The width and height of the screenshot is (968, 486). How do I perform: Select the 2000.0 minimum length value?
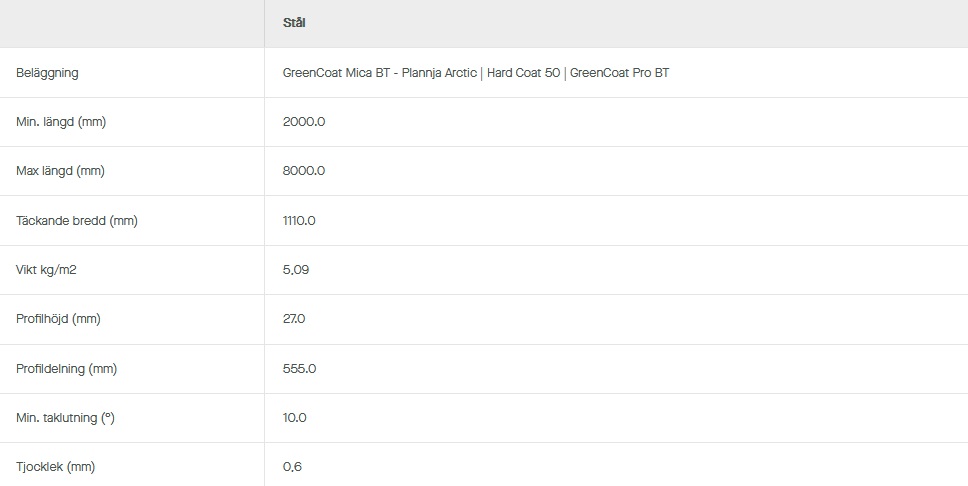(304, 122)
